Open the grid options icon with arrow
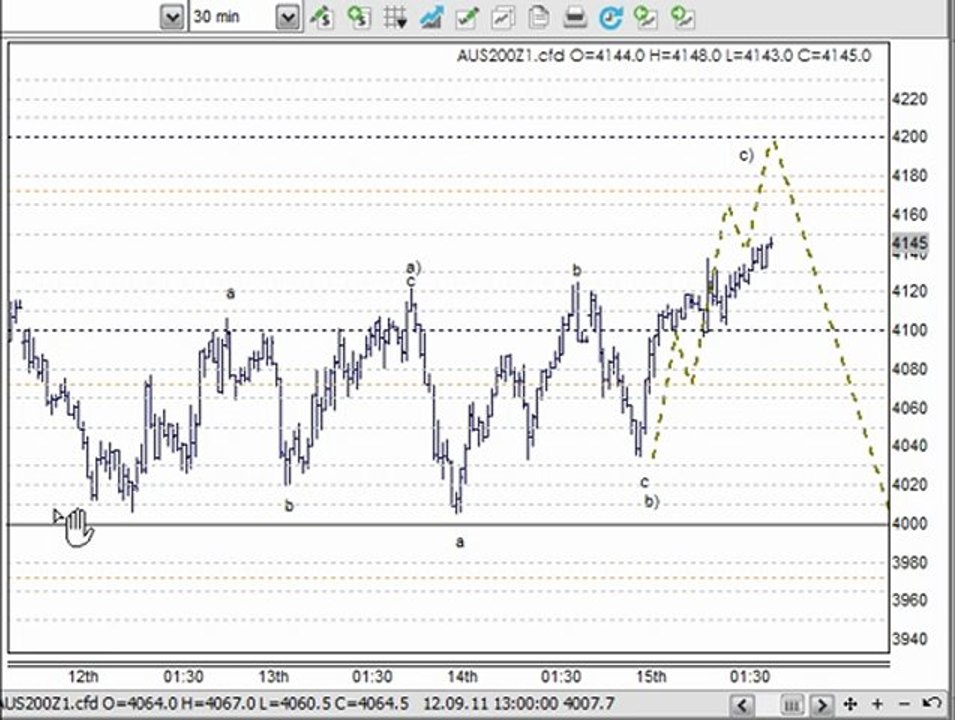955x720 pixels. click(x=395, y=17)
